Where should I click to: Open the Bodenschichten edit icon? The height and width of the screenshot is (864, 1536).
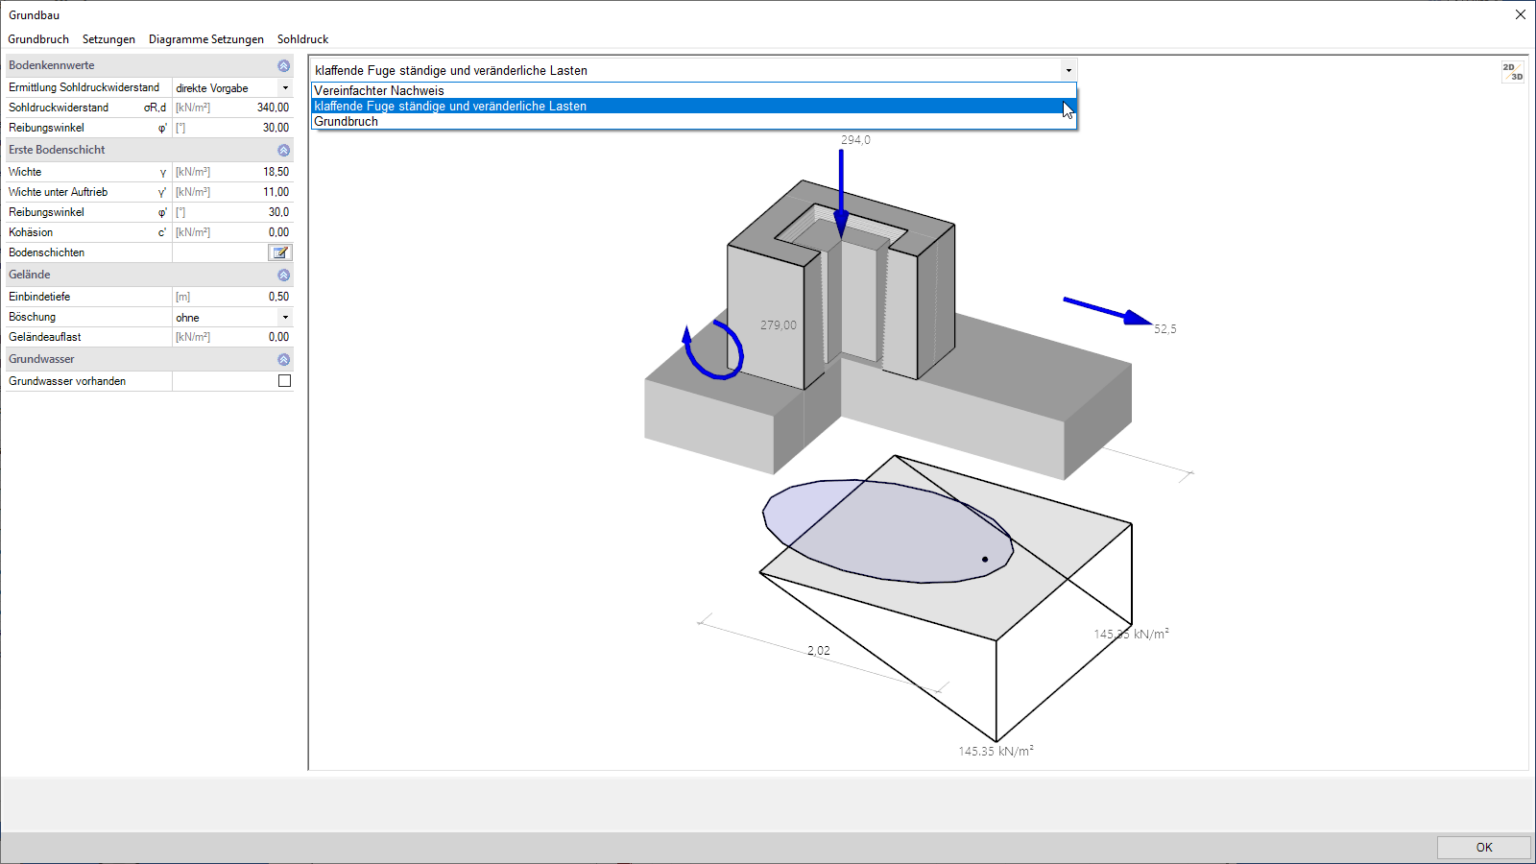[x=280, y=253]
